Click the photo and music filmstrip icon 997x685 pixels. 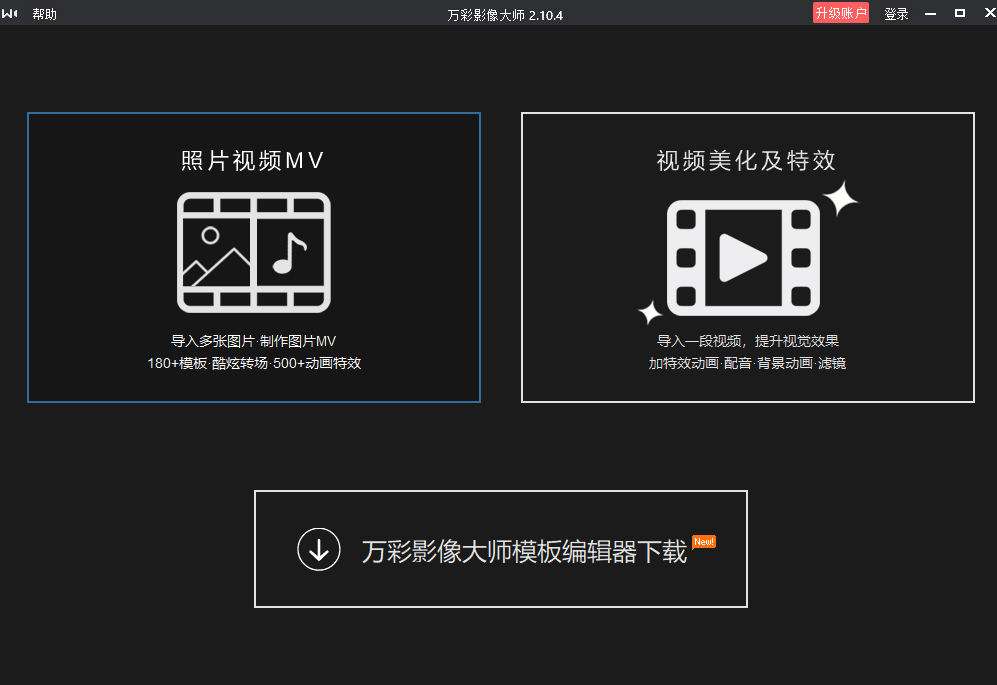click(254, 253)
